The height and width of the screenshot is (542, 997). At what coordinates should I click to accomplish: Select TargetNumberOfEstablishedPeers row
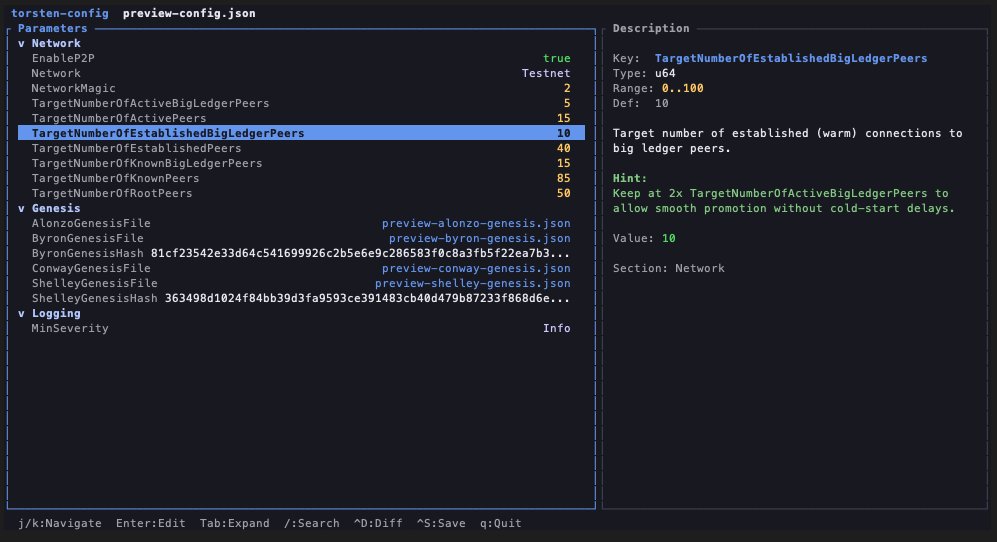pyautogui.click(x=301, y=148)
